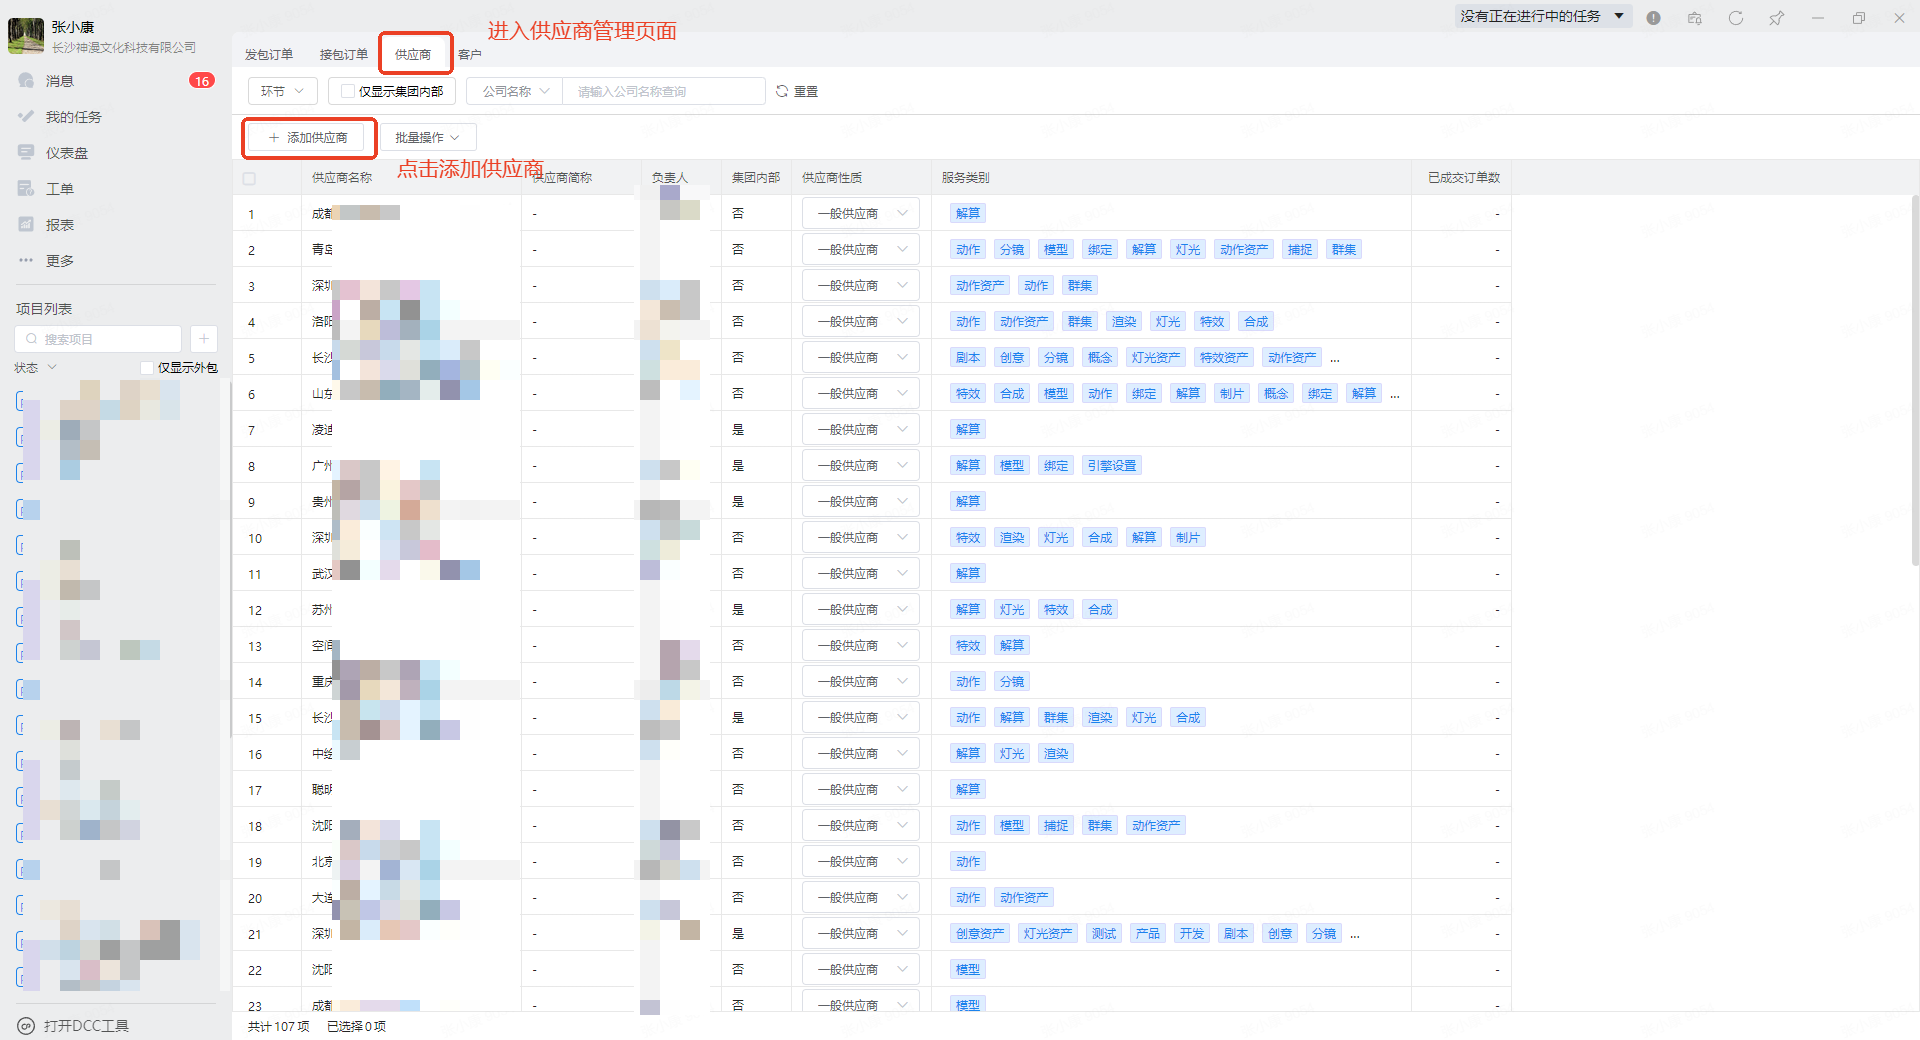Viewport: 1920px width, 1040px height.
Task: Enable the 仅显示集团内部 checkbox
Action: point(348,92)
